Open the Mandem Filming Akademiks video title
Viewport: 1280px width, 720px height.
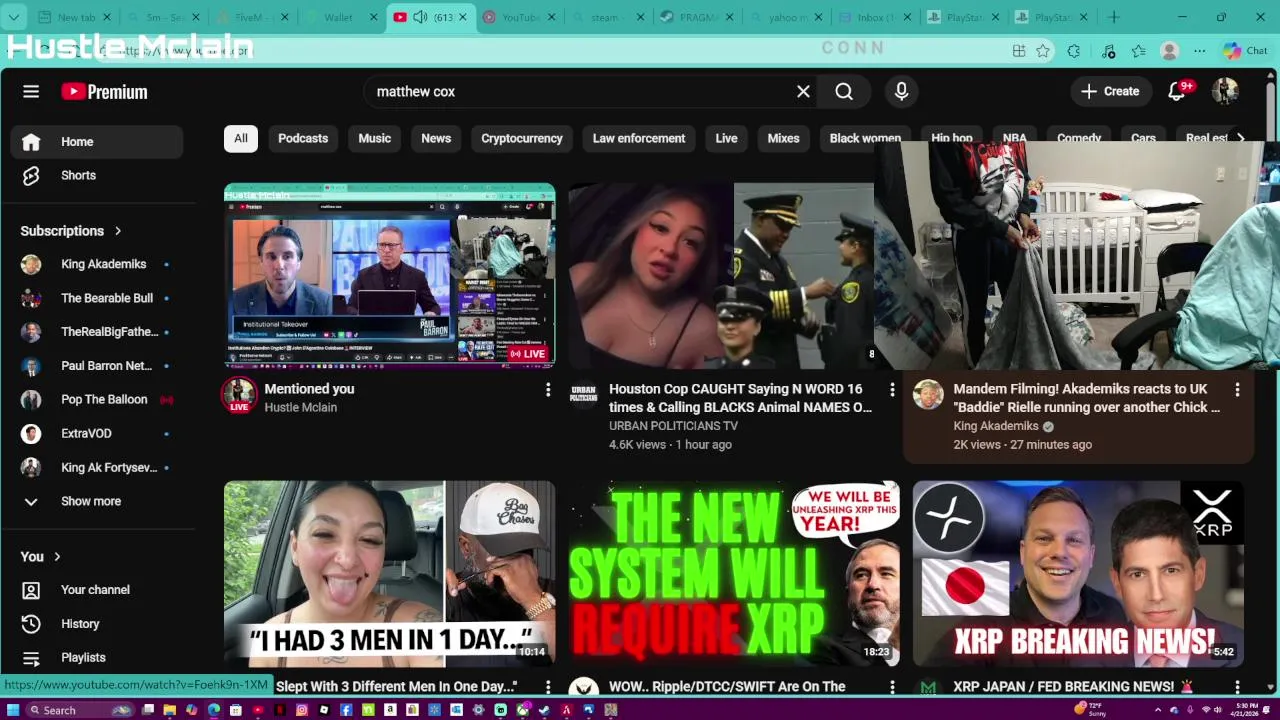1086,398
